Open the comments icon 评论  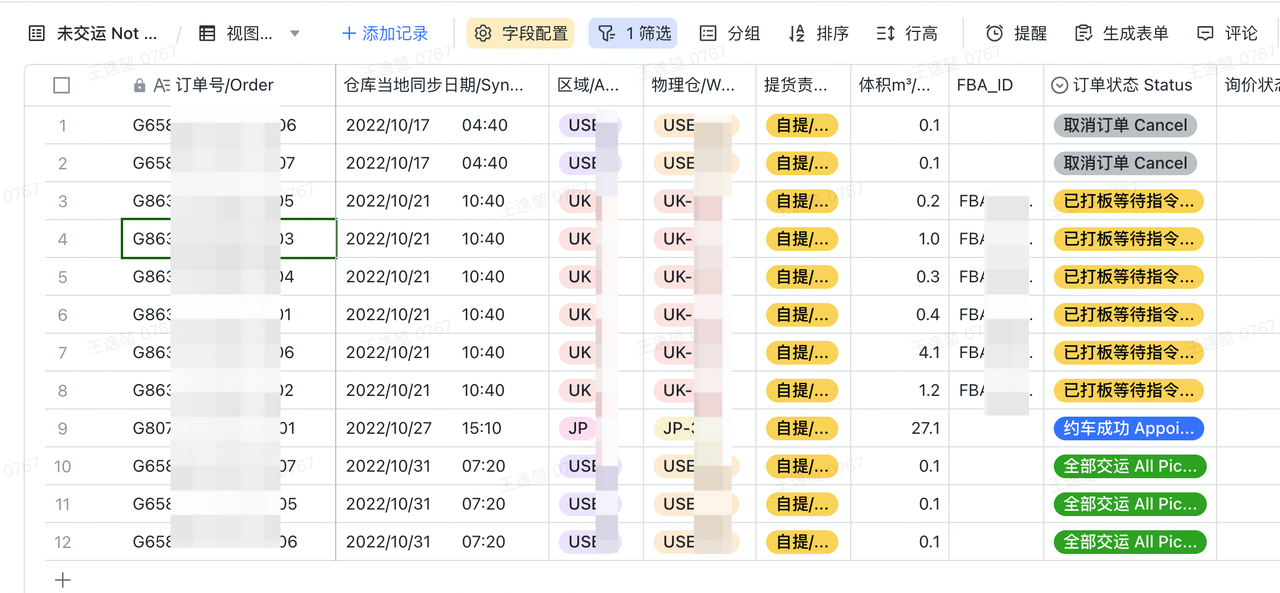[x=1206, y=34]
